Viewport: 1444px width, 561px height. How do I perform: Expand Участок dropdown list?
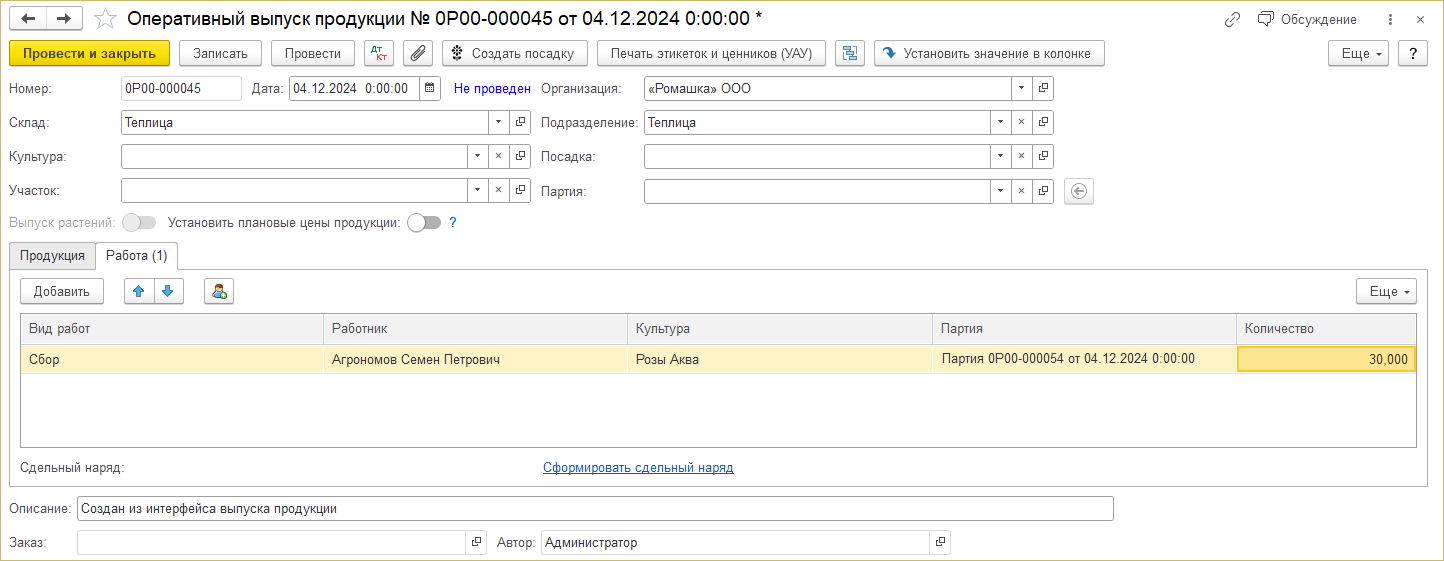click(x=476, y=190)
